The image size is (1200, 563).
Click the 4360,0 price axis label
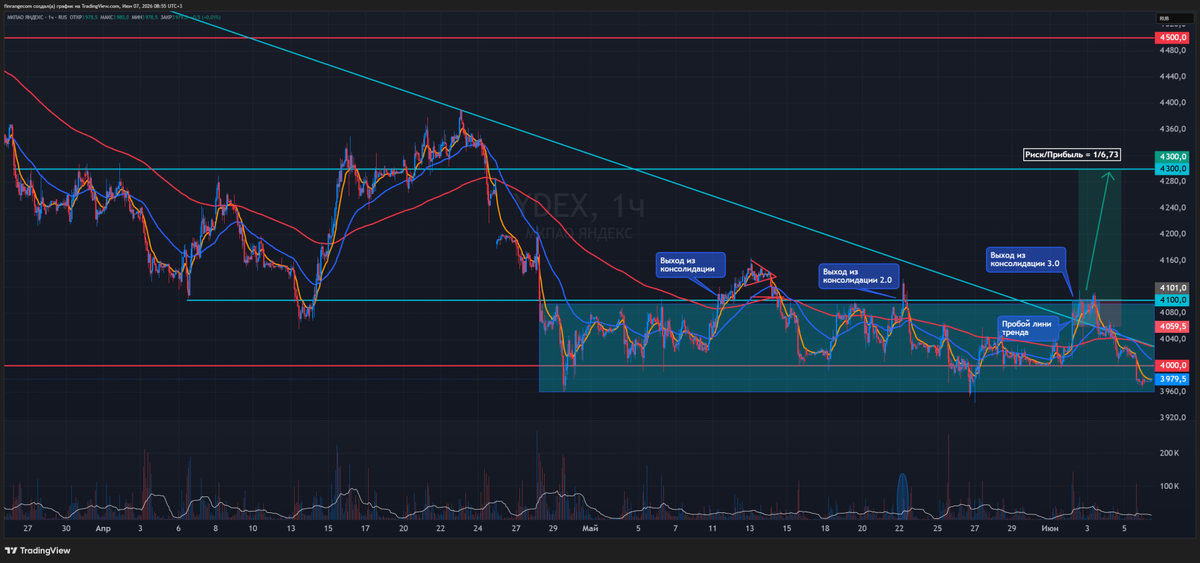click(x=1173, y=130)
